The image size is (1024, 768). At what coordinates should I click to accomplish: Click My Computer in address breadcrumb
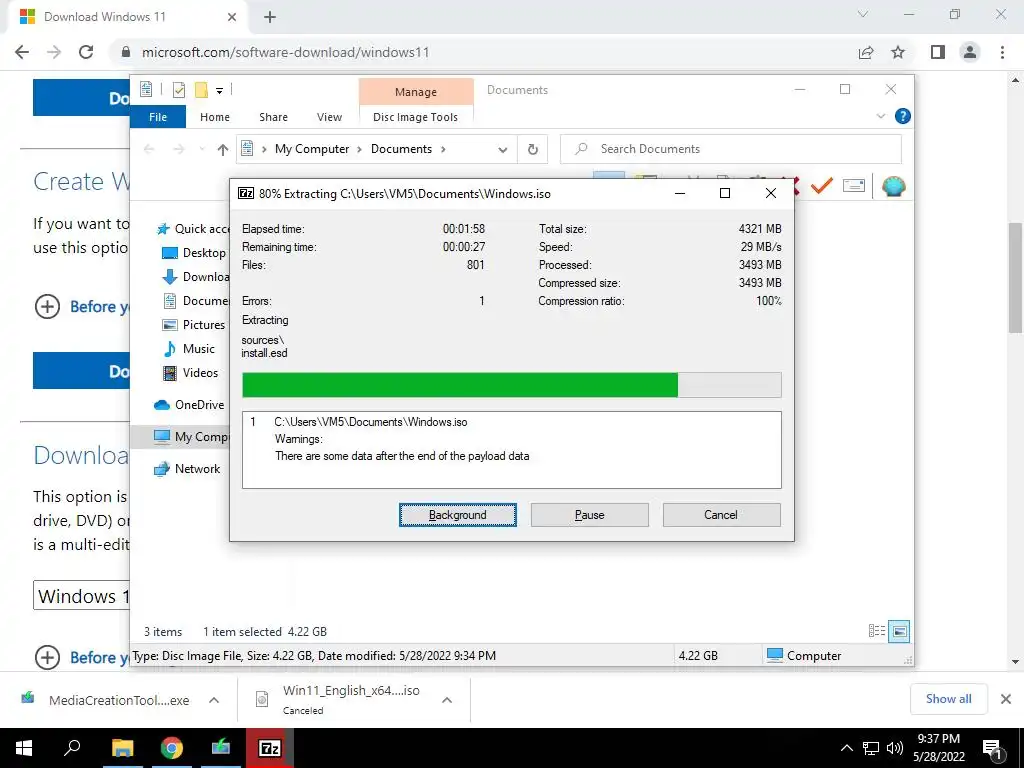point(312,149)
